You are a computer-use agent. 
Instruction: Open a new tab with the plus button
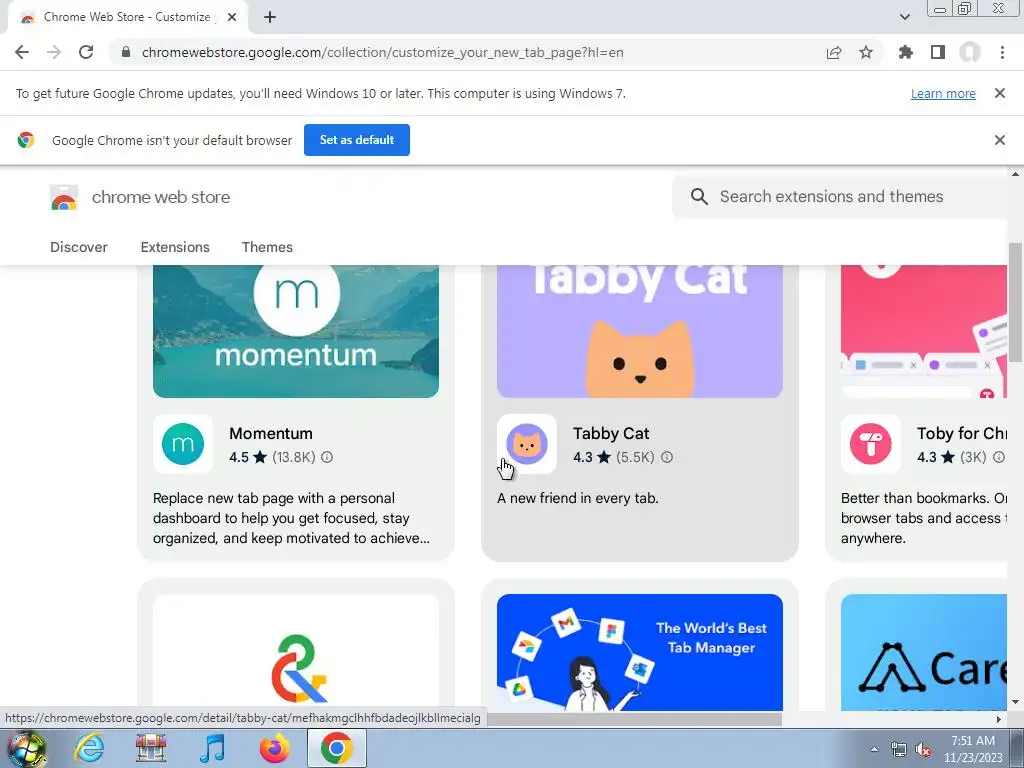point(270,17)
